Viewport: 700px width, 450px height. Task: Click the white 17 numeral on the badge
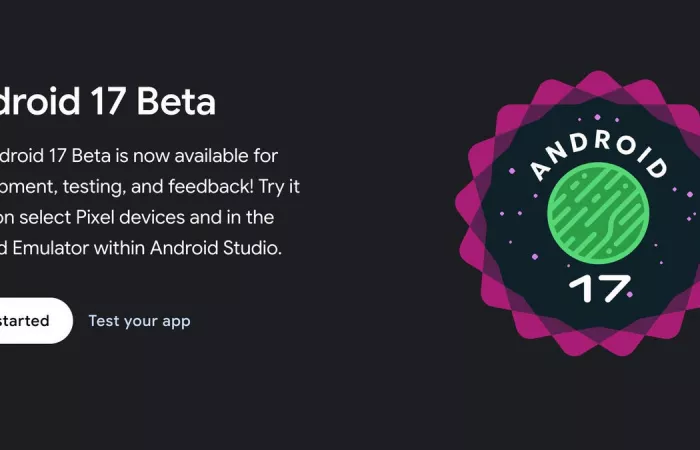click(600, 288)
